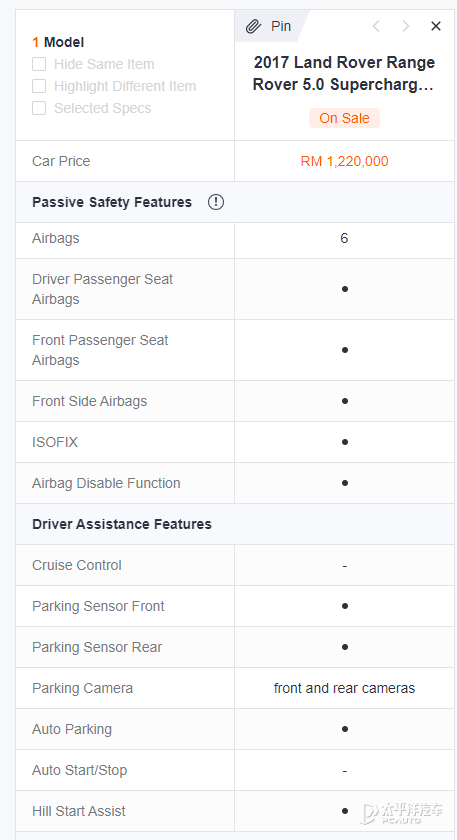Click the RM 1,220,000 price

[344, 161]
